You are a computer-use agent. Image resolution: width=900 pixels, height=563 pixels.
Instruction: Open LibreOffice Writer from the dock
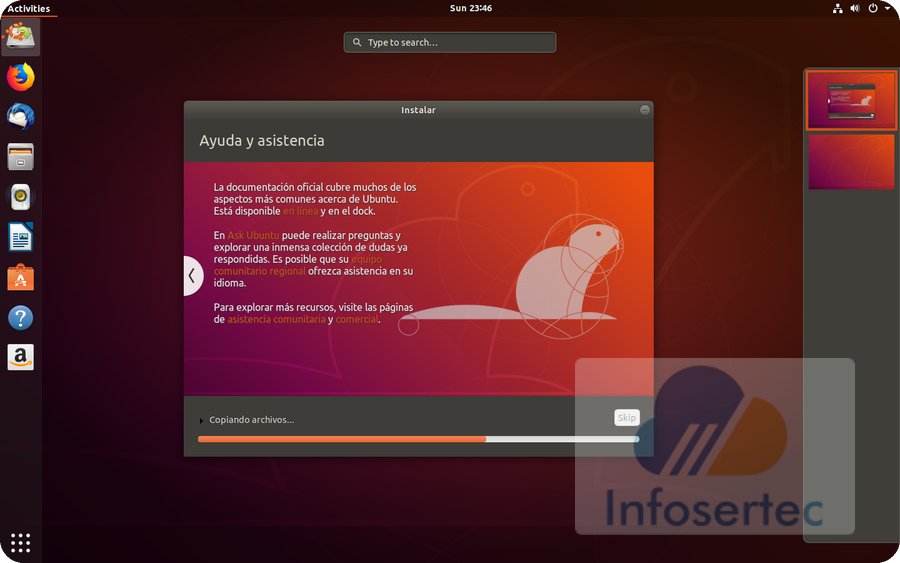(20, 237)
